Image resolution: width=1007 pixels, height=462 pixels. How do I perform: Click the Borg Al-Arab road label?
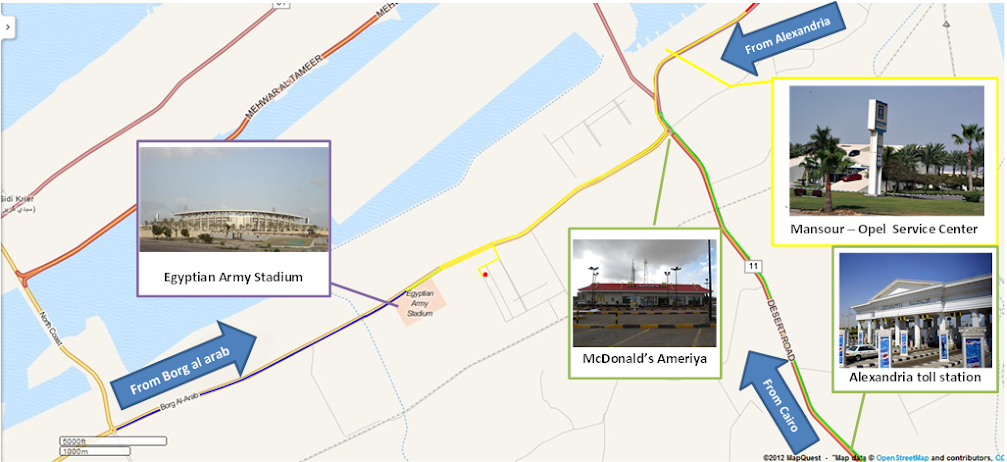177,402
